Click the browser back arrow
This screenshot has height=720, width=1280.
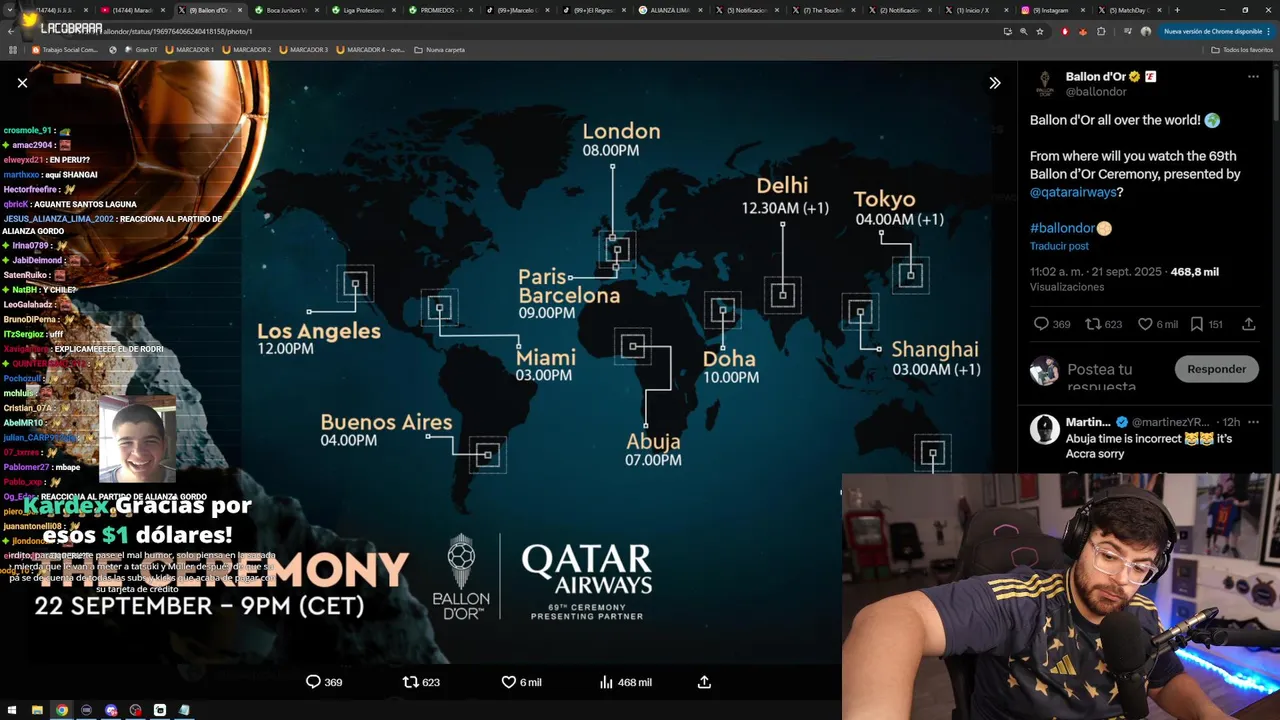pyautogui.click(x=11, y=31)
